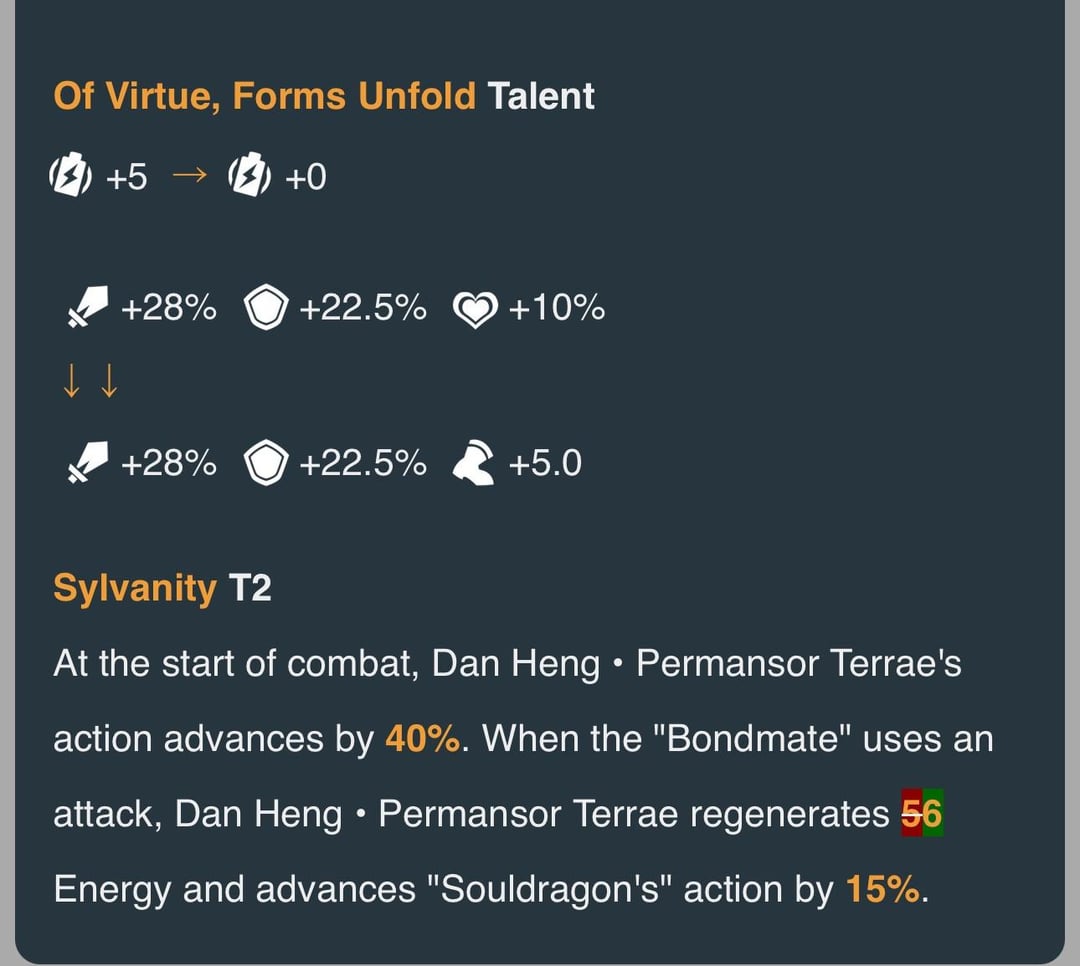This screenshot has width=1080, height=966.
Task: Open the Of Virtue, Forms Unfold link
Action: [264, 97]
